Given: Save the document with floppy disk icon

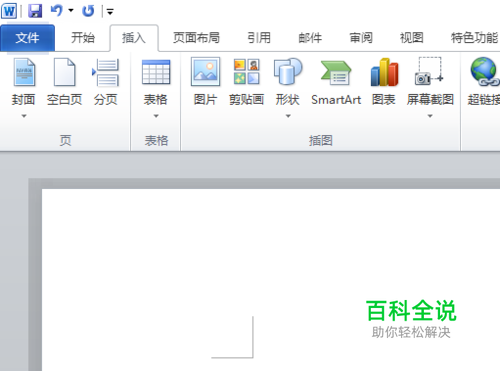Looking at the screenshot, I should 35,11.
